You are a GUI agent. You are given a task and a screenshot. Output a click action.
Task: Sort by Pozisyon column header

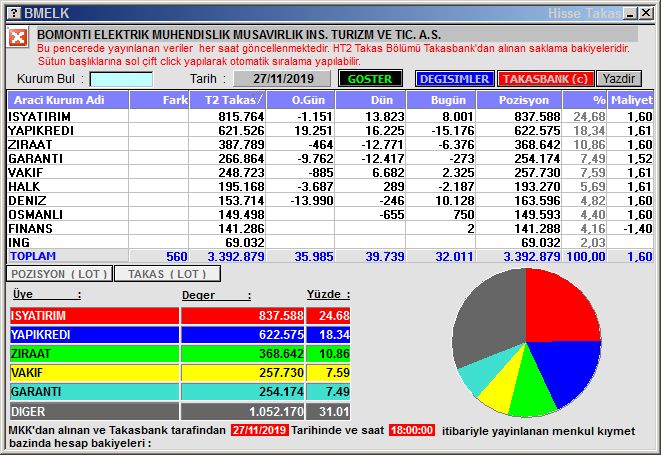pos(519,100)
